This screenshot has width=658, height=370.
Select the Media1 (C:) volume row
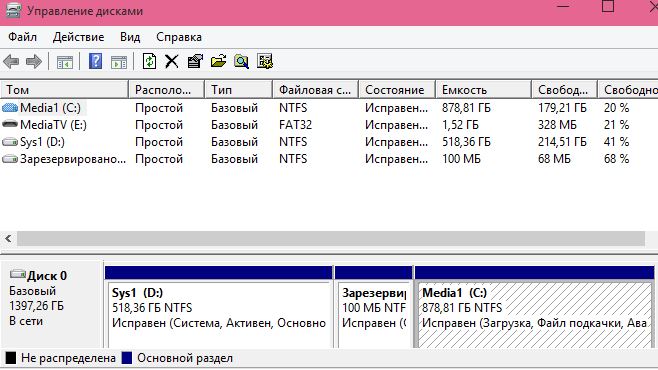[329, 108]
